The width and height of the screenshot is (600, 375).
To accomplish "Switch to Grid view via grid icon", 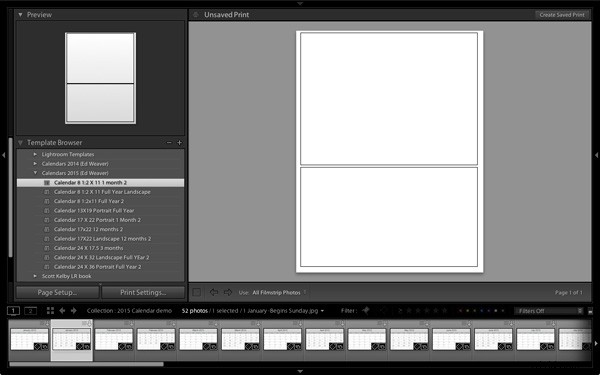I will [x=50, y=311].
